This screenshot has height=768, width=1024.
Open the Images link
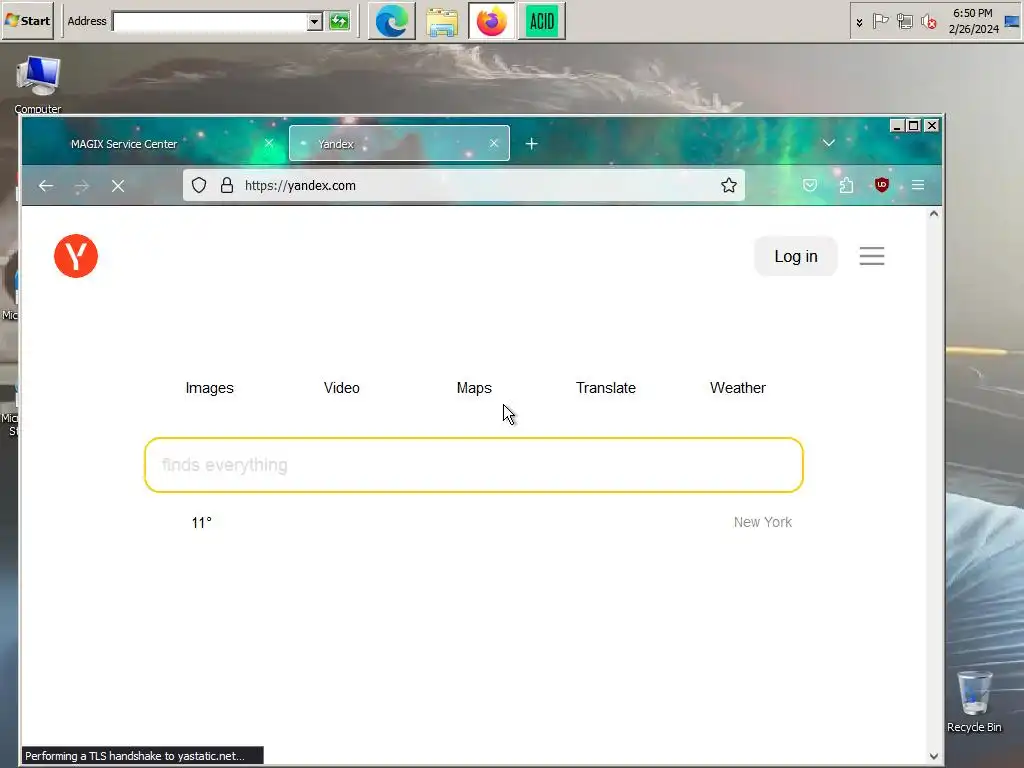pyautogui.click(x=209, y=388)
